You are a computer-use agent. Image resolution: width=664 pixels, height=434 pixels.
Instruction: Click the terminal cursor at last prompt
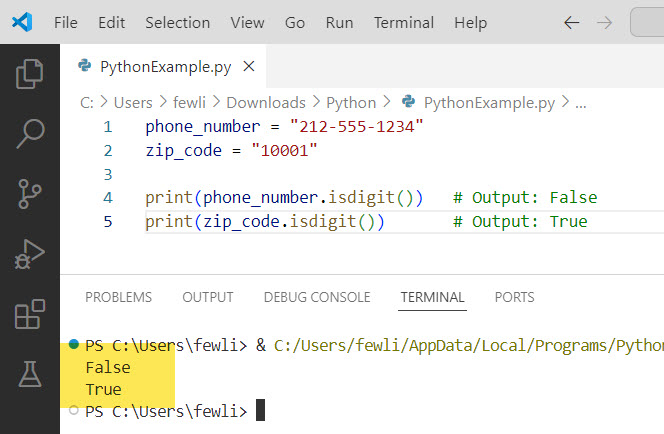click(x=260, y=410)
